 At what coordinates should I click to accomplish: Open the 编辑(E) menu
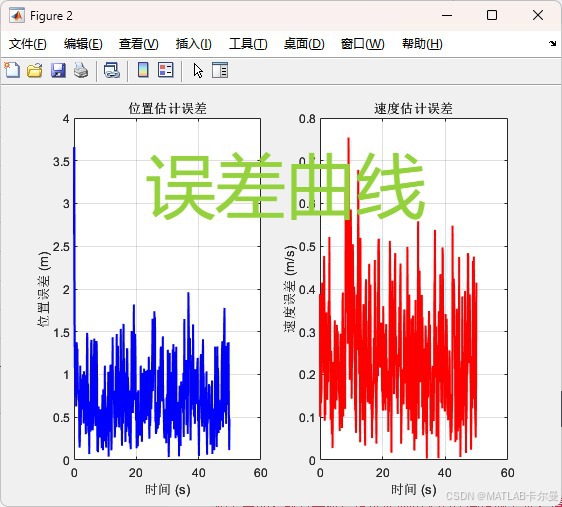(83, 44)
